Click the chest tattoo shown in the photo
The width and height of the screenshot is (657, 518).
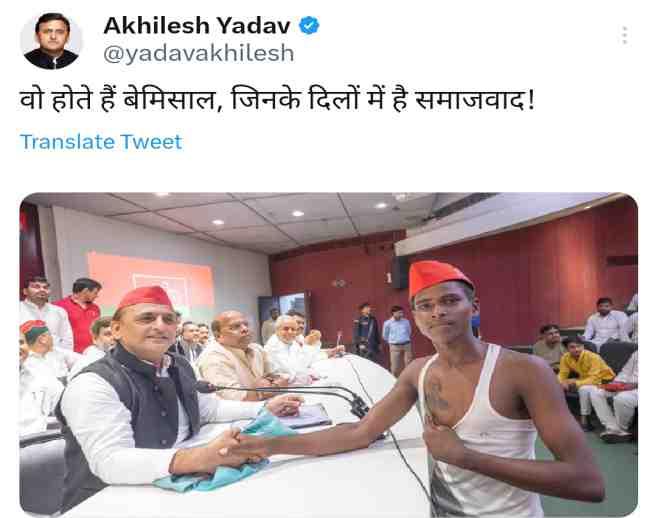tap(436, 396)
